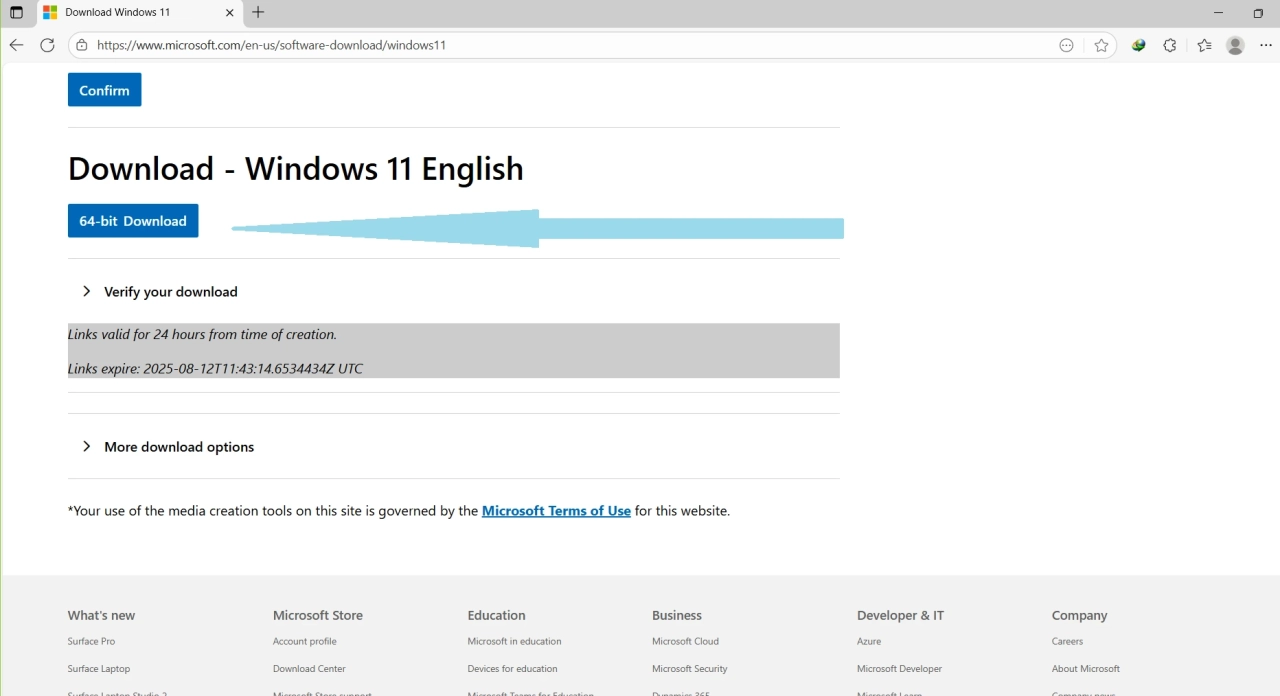Close the Download Windows 11 tab
This screenshot has width=1280, height=696.
tap(230, 13)
